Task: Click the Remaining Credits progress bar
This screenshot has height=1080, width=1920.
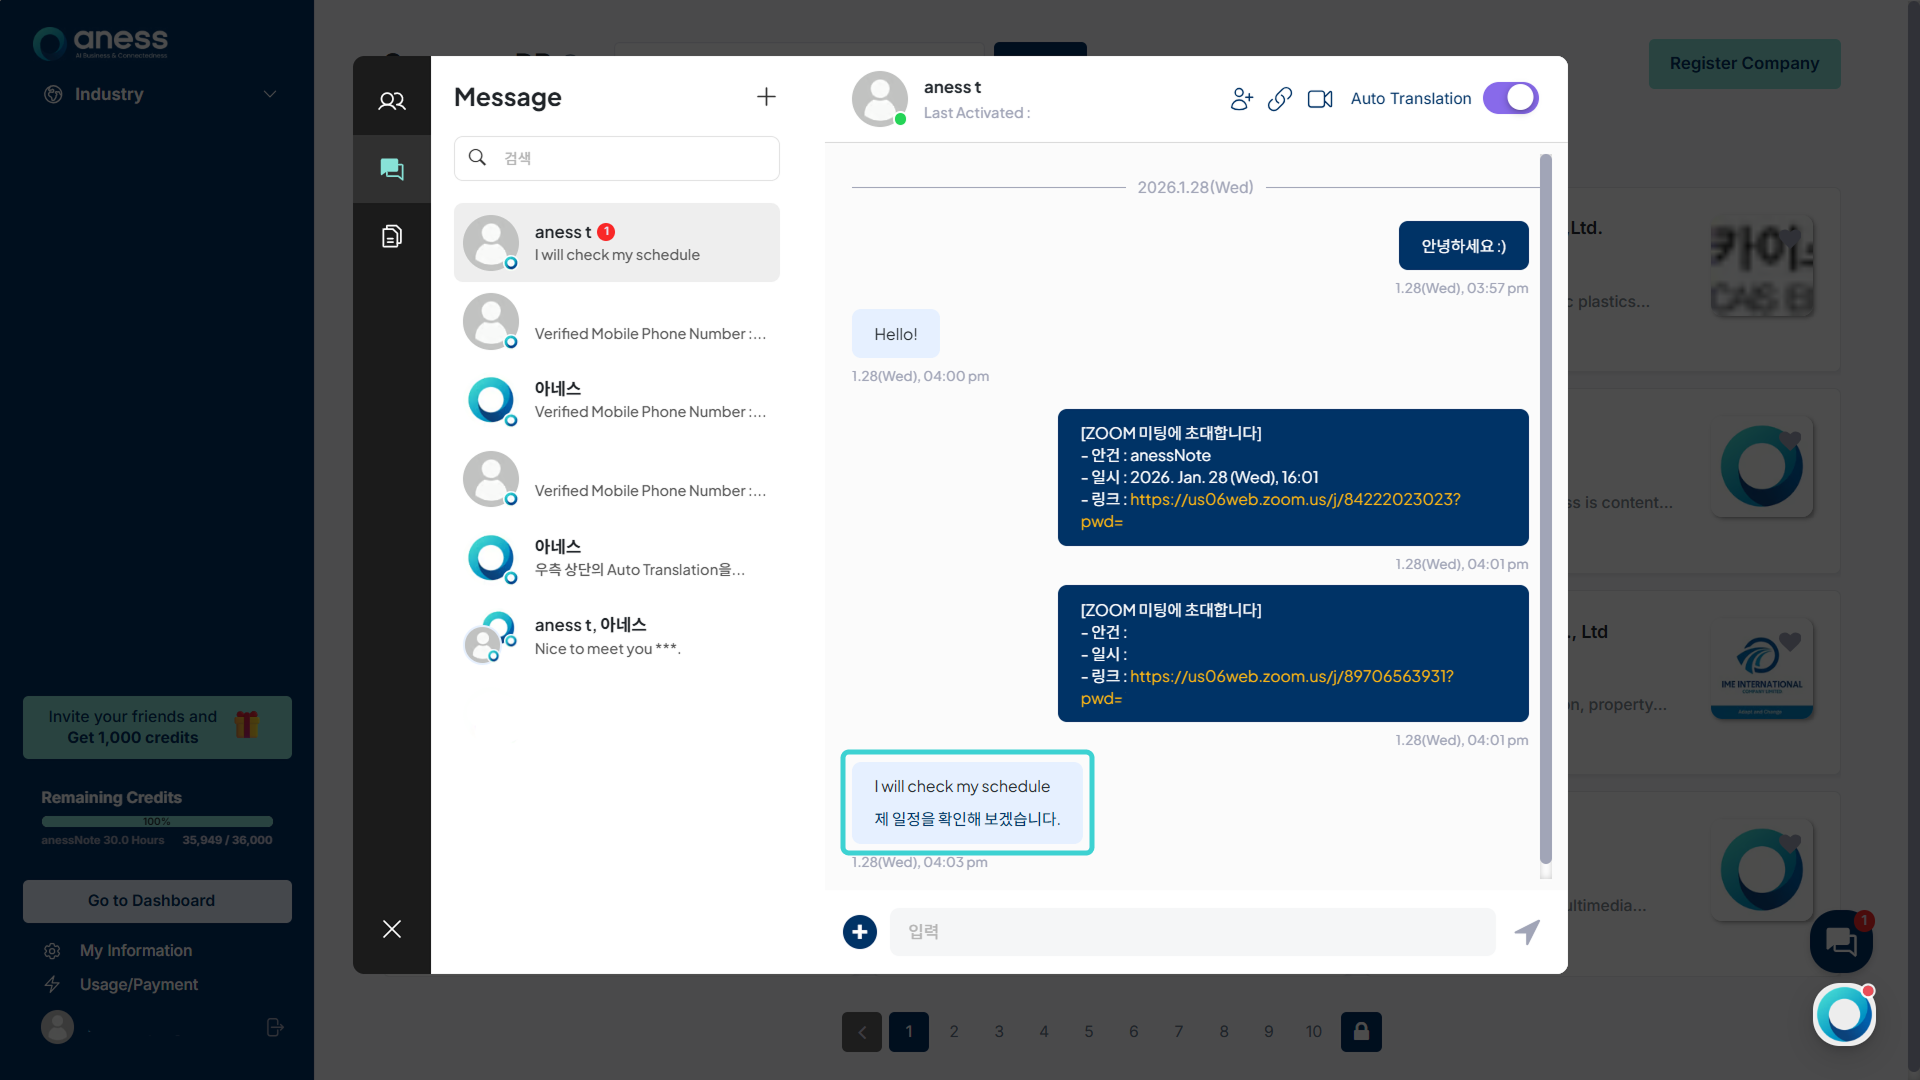Action: tap(157, 822)
